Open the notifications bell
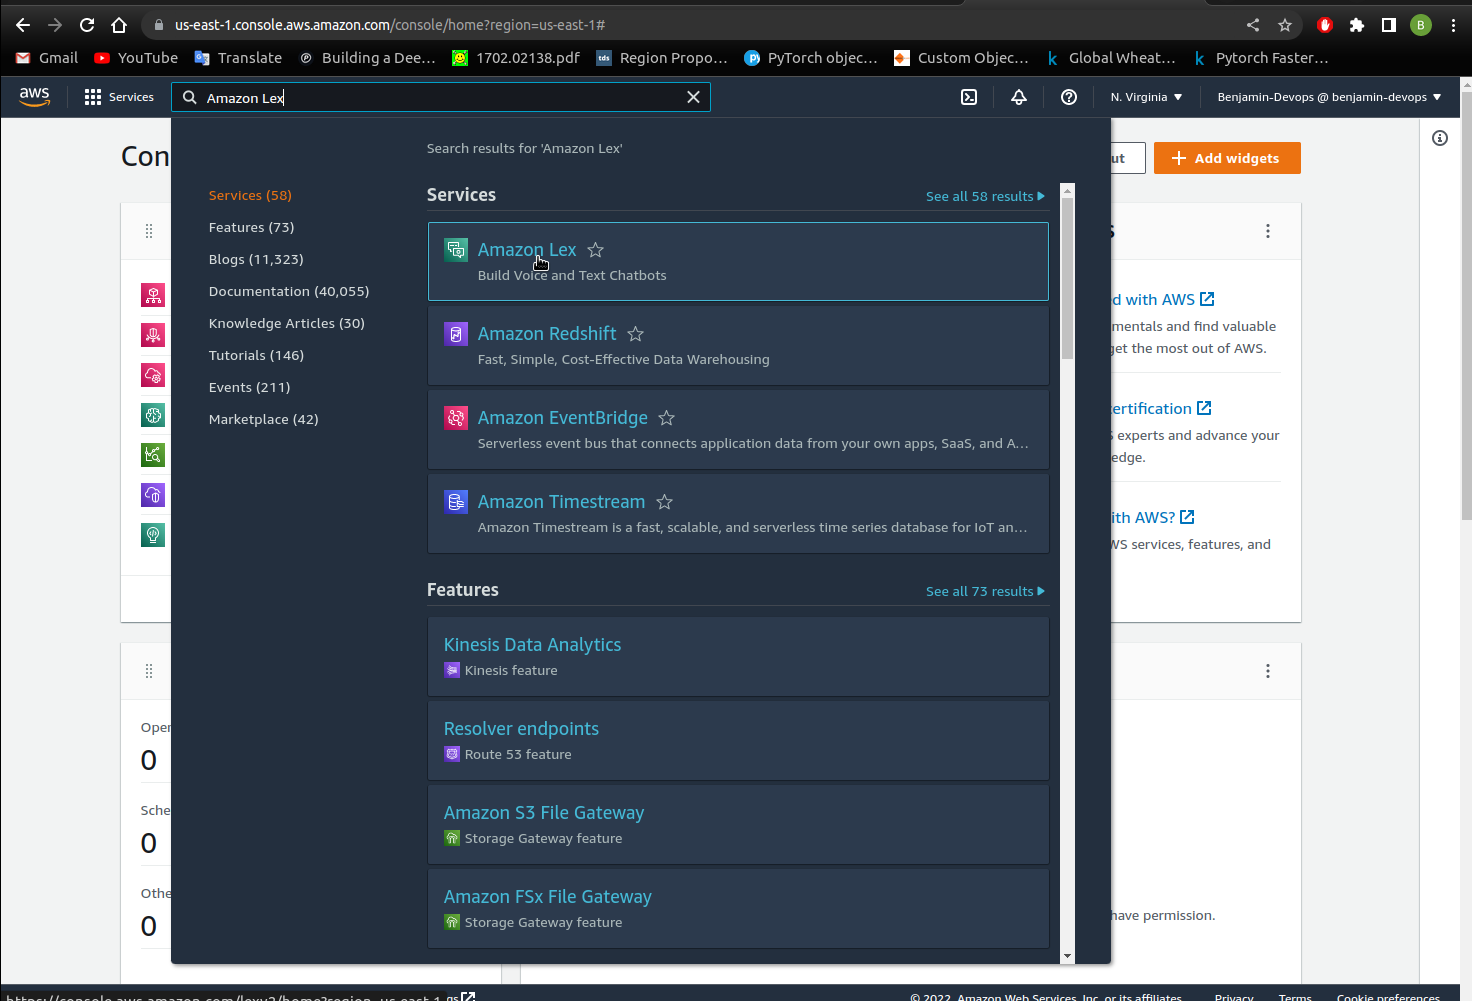This screenshot has width=1472, height=1001. tap(1019, 97)
